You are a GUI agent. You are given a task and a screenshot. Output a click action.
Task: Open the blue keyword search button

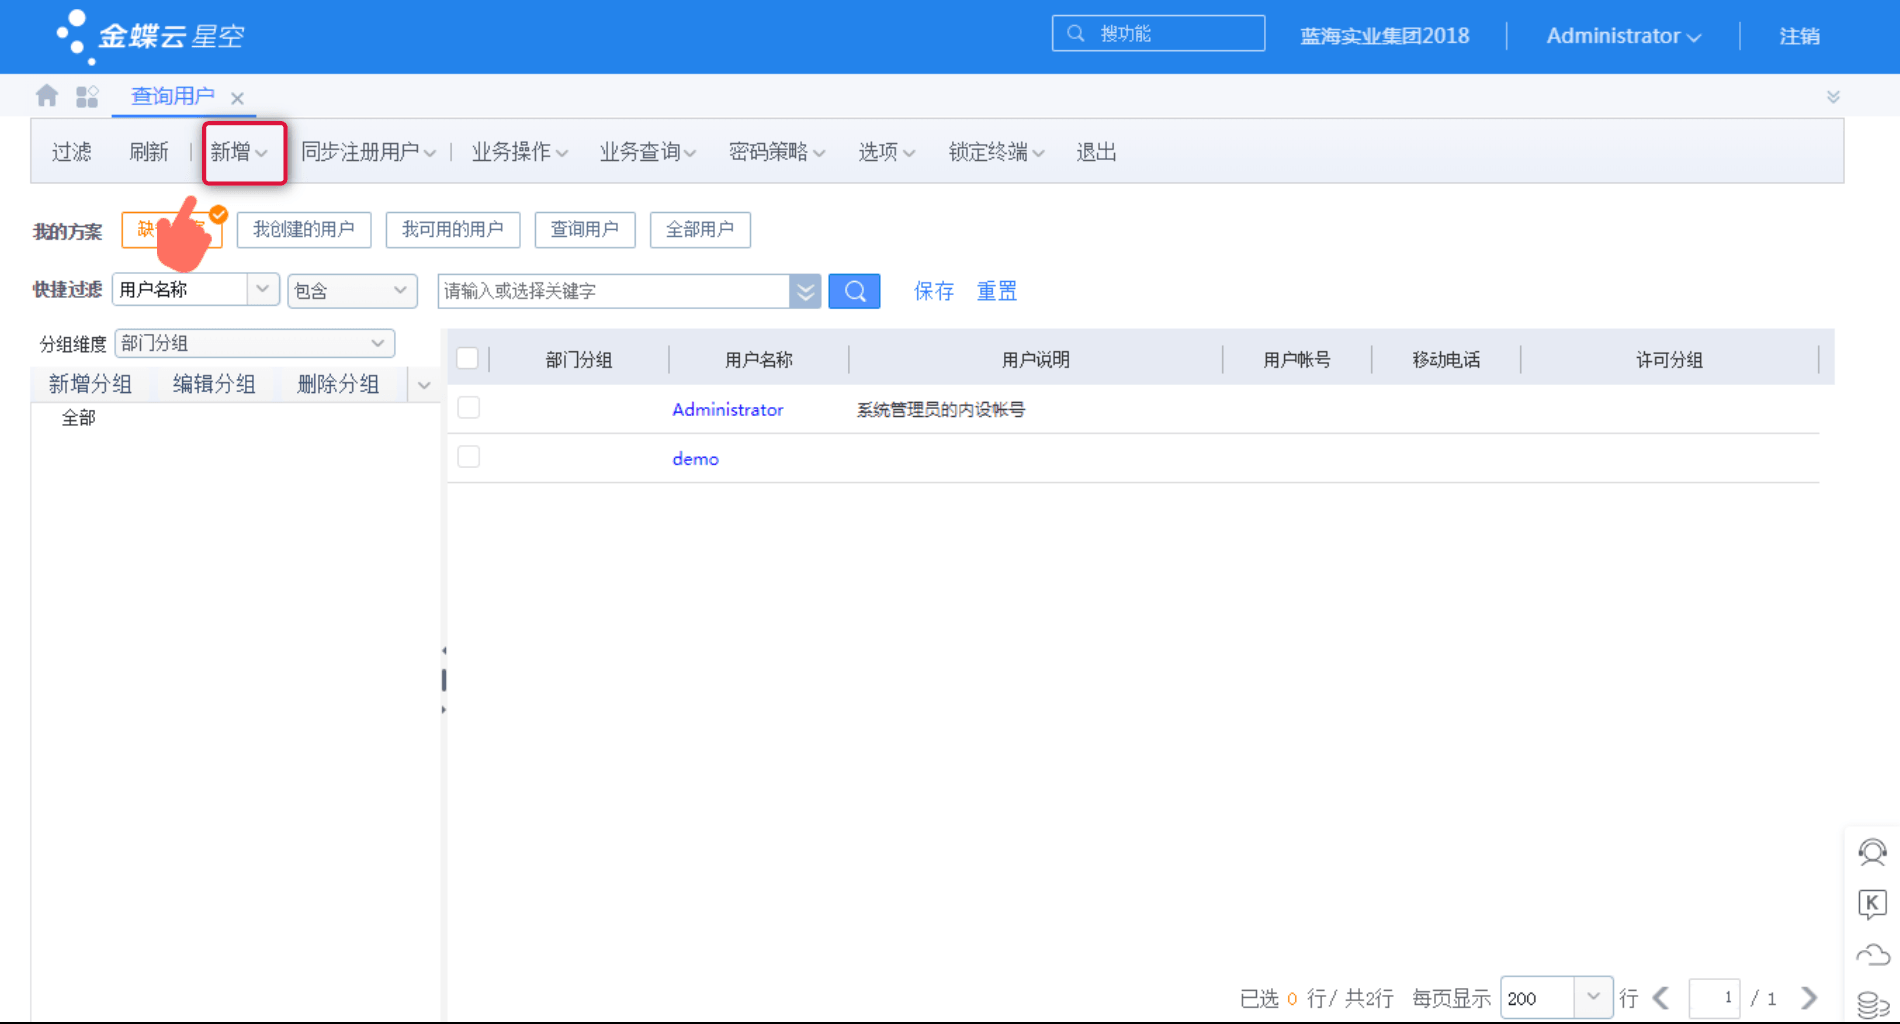[854, 291]
